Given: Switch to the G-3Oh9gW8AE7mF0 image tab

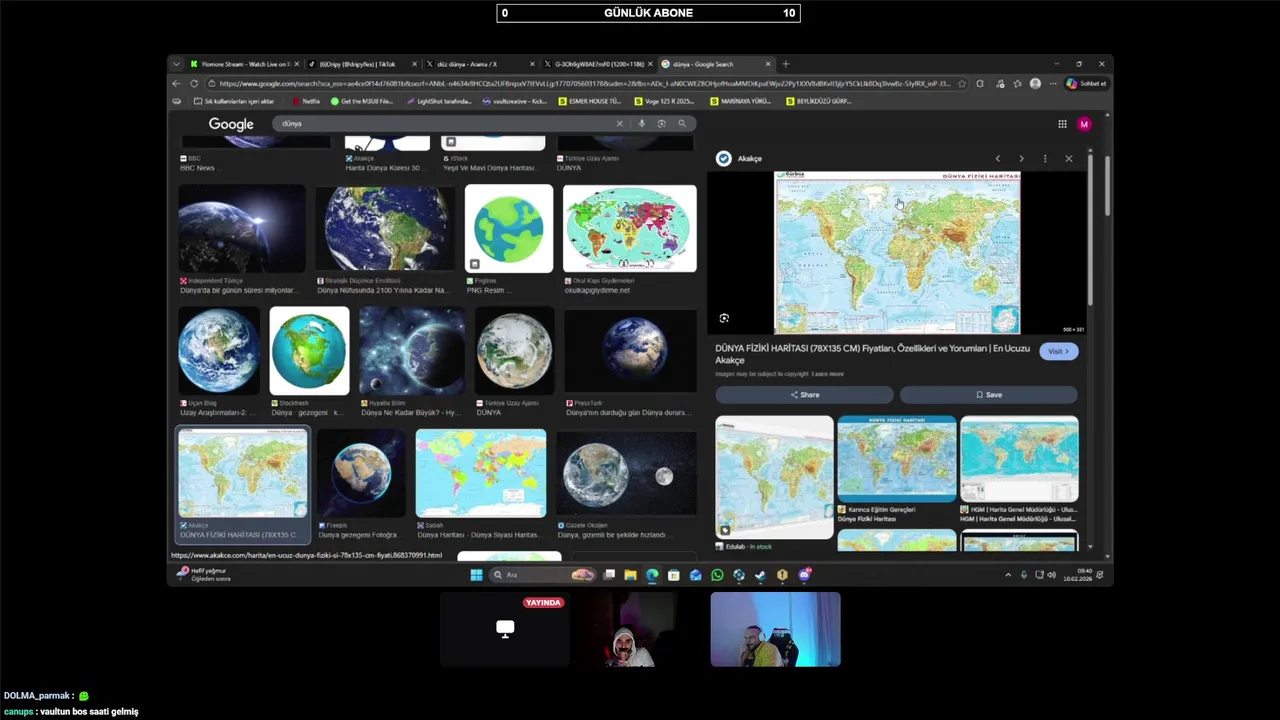Looking at the screenshot, I should click(599, 64).
